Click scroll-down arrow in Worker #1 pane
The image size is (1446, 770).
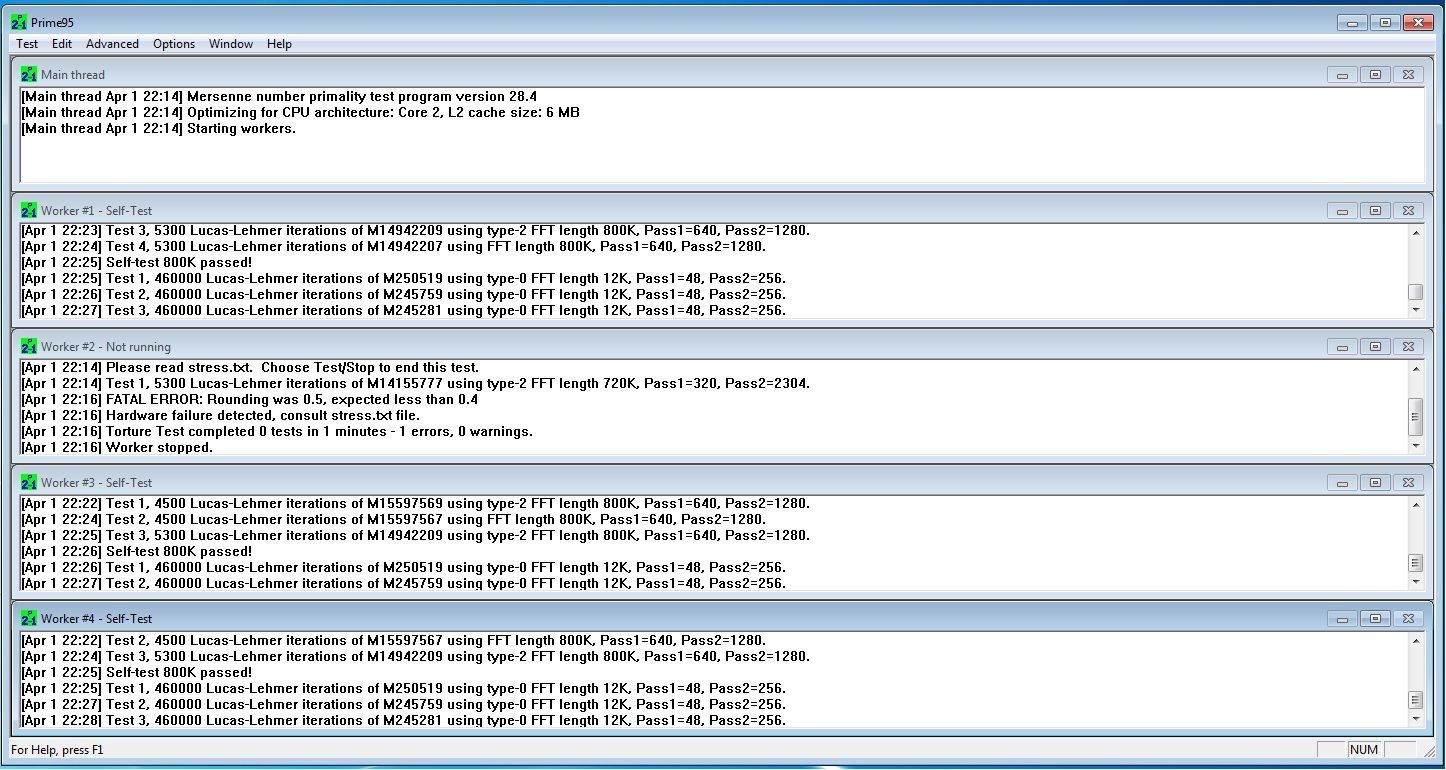click(x=1415, y=310)
